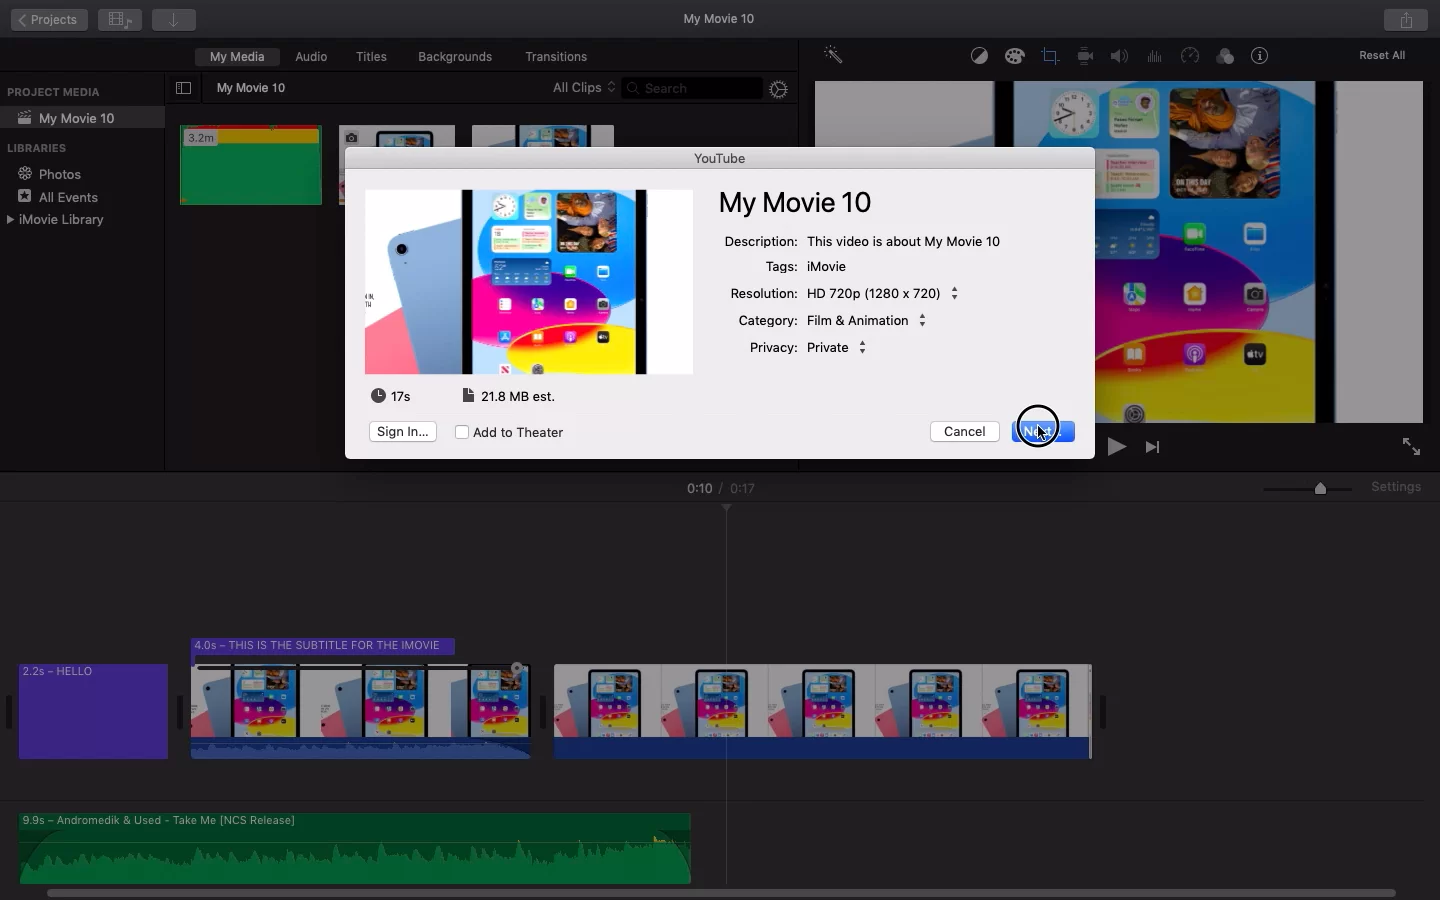
Task: Switch to the My Media tab
Action: pyautogui.click(x=237, y=57)
